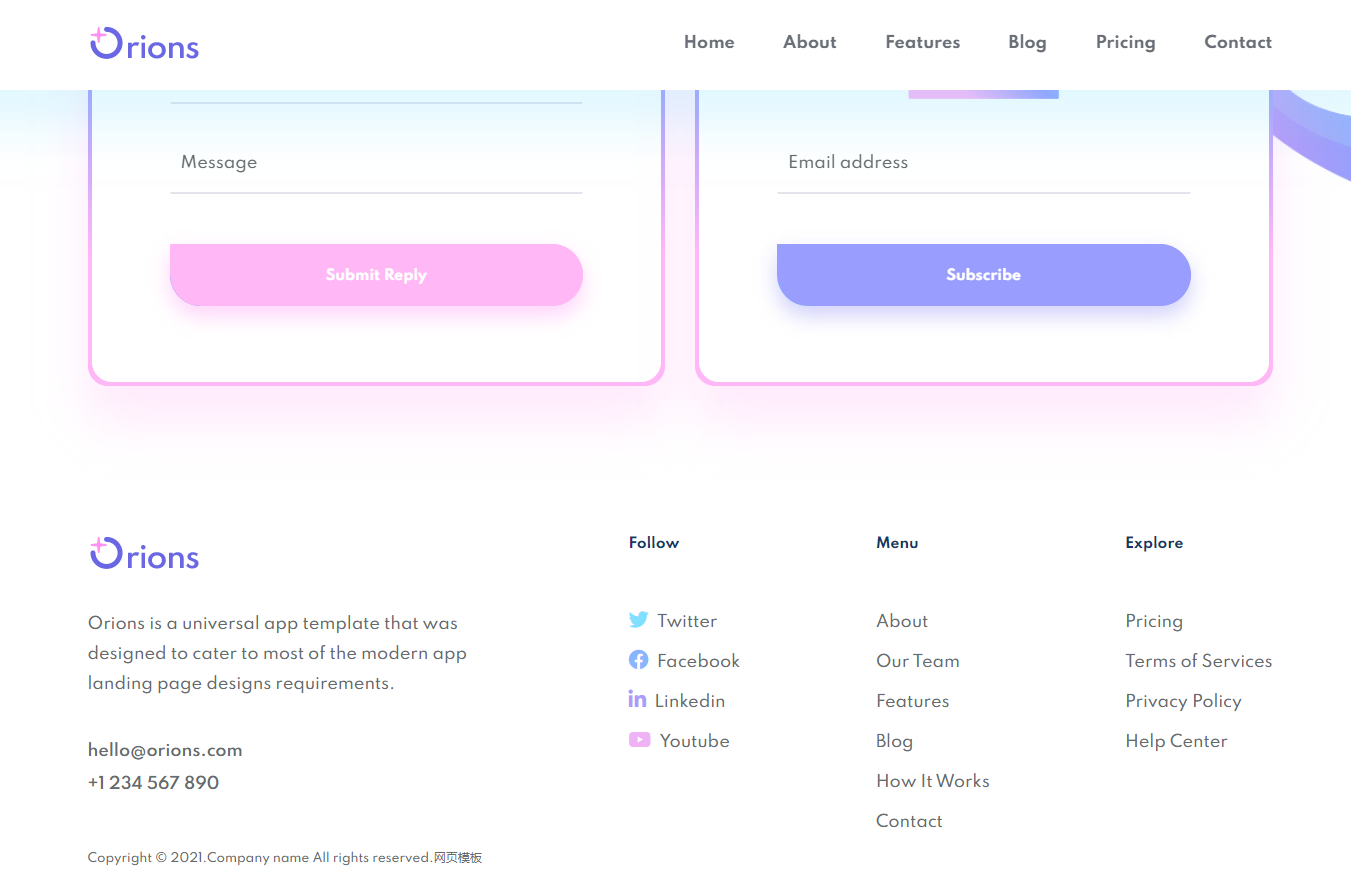Click into the Email address field
Viewport: 1351px width, 892px height.
point(983,163)
